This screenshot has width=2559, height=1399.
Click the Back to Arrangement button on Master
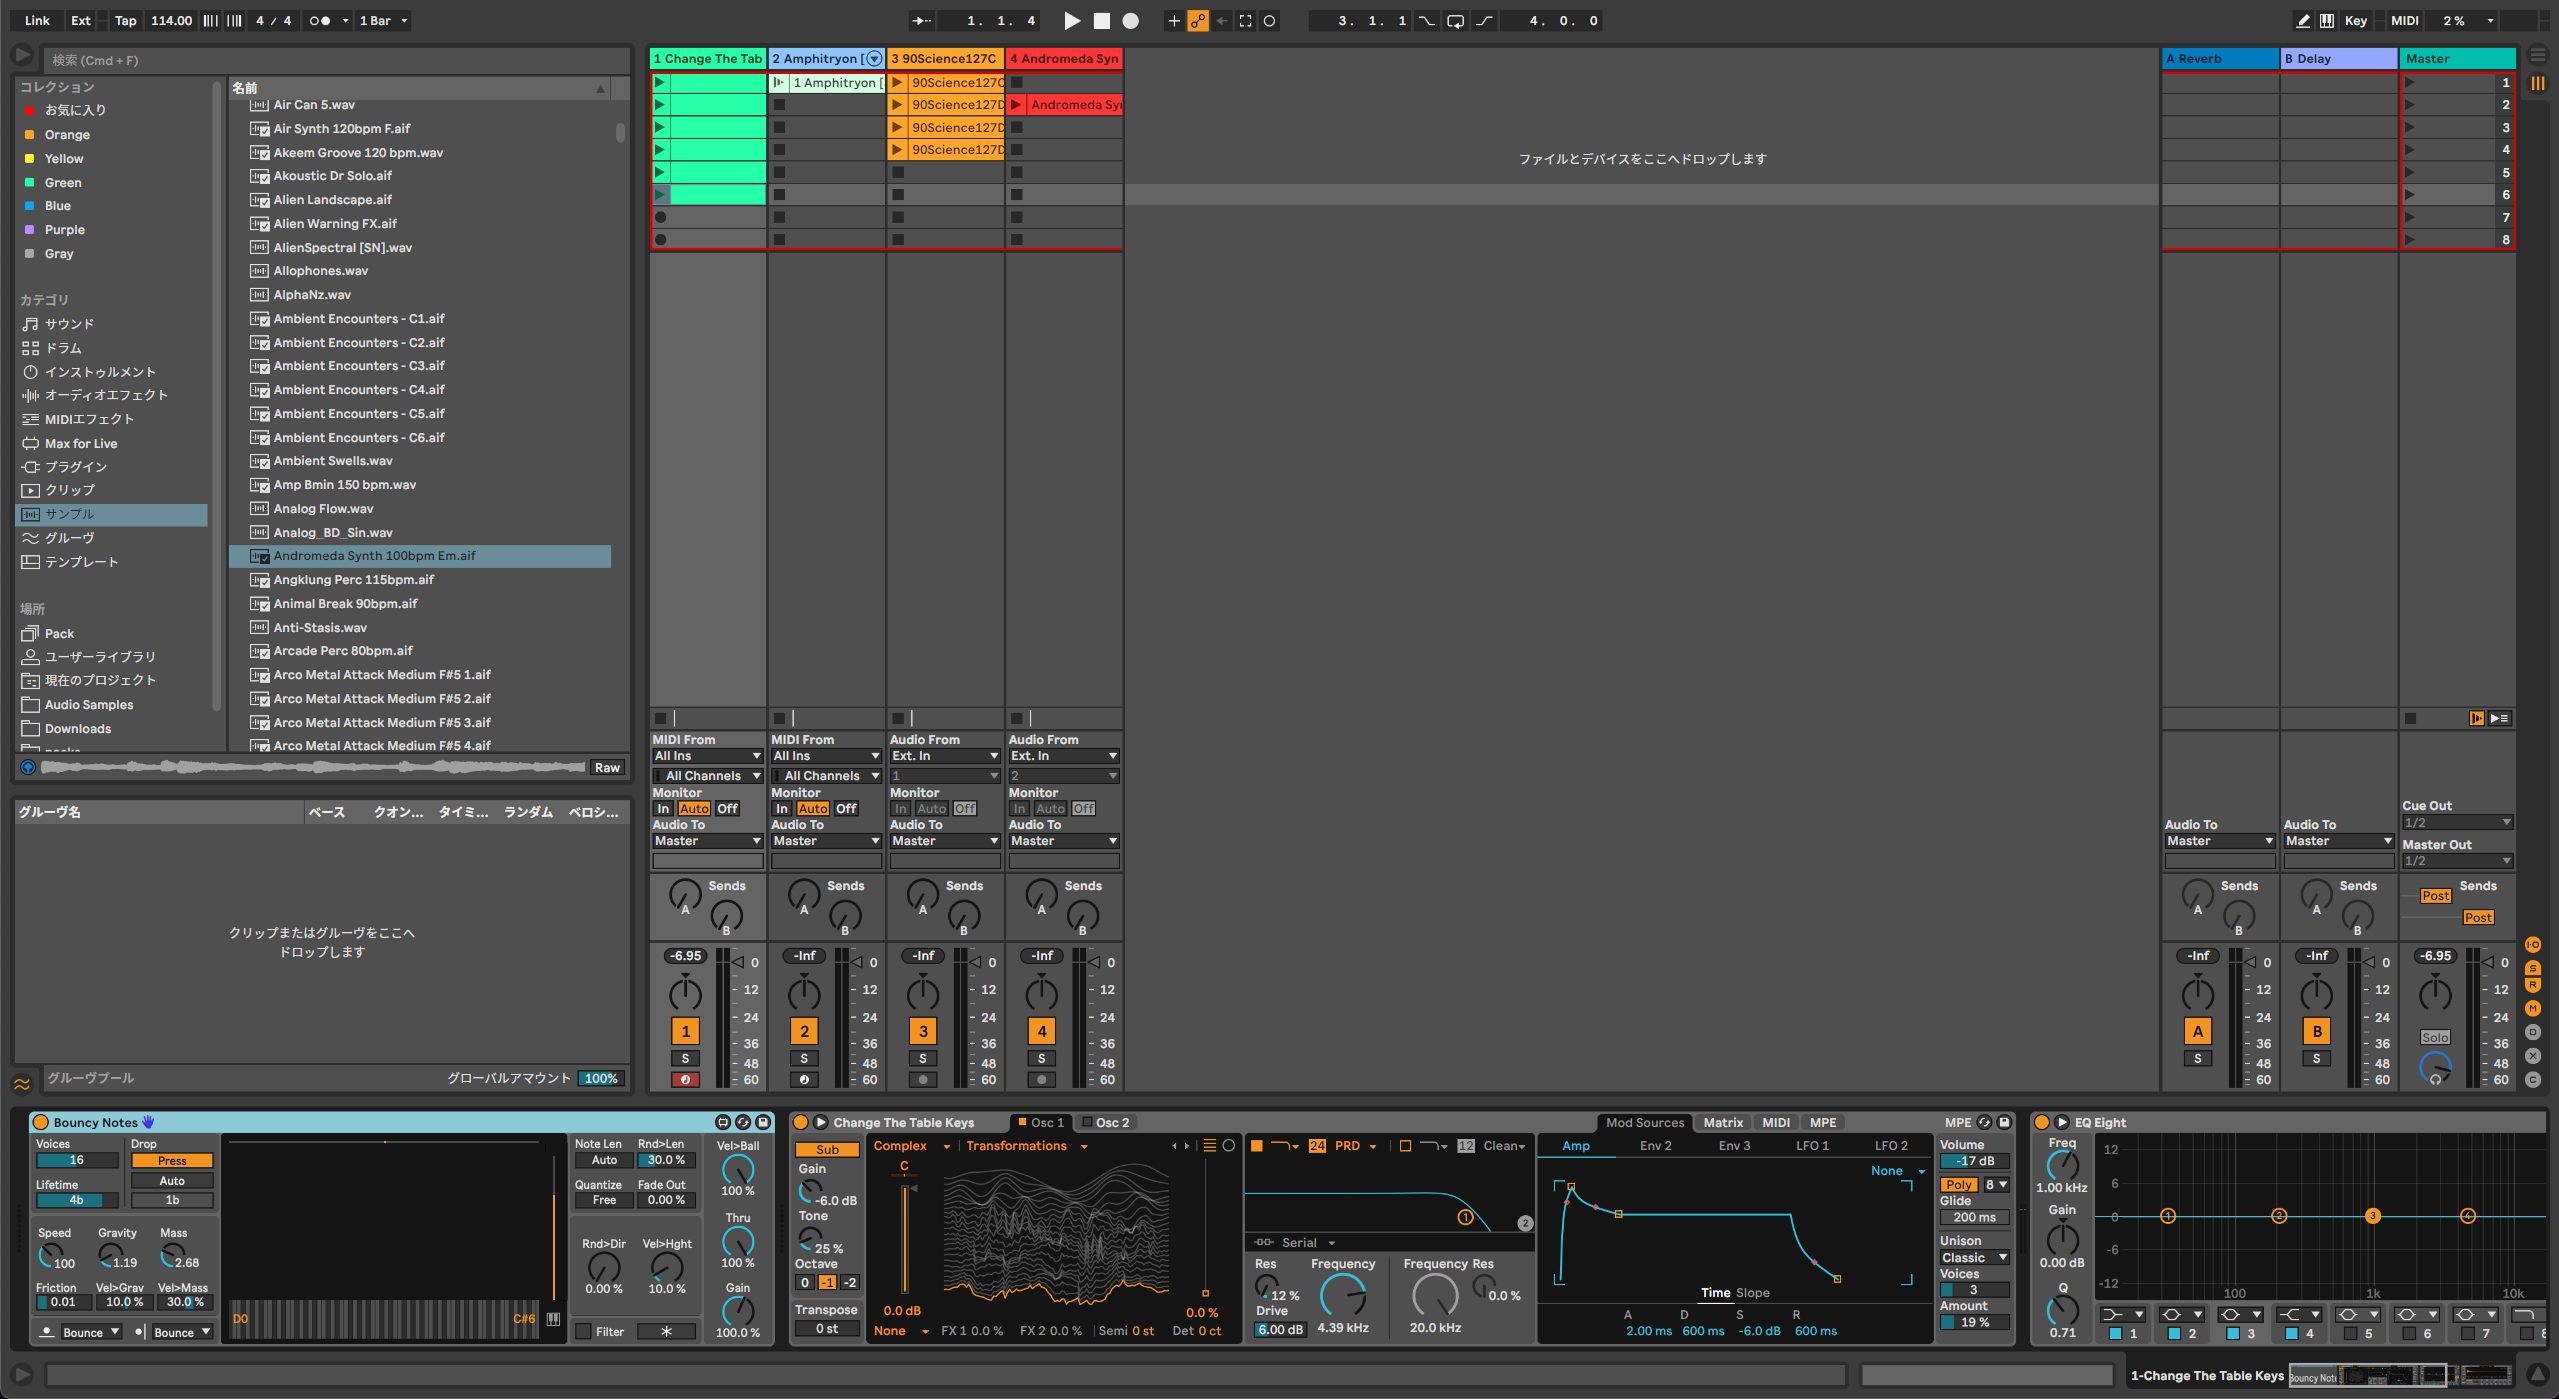[2476, 718]
